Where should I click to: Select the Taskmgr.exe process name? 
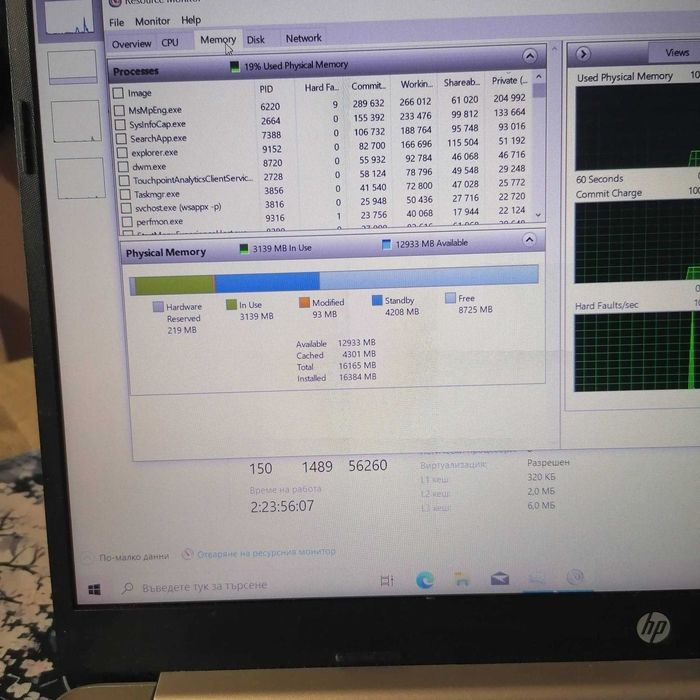coord(157,195)
